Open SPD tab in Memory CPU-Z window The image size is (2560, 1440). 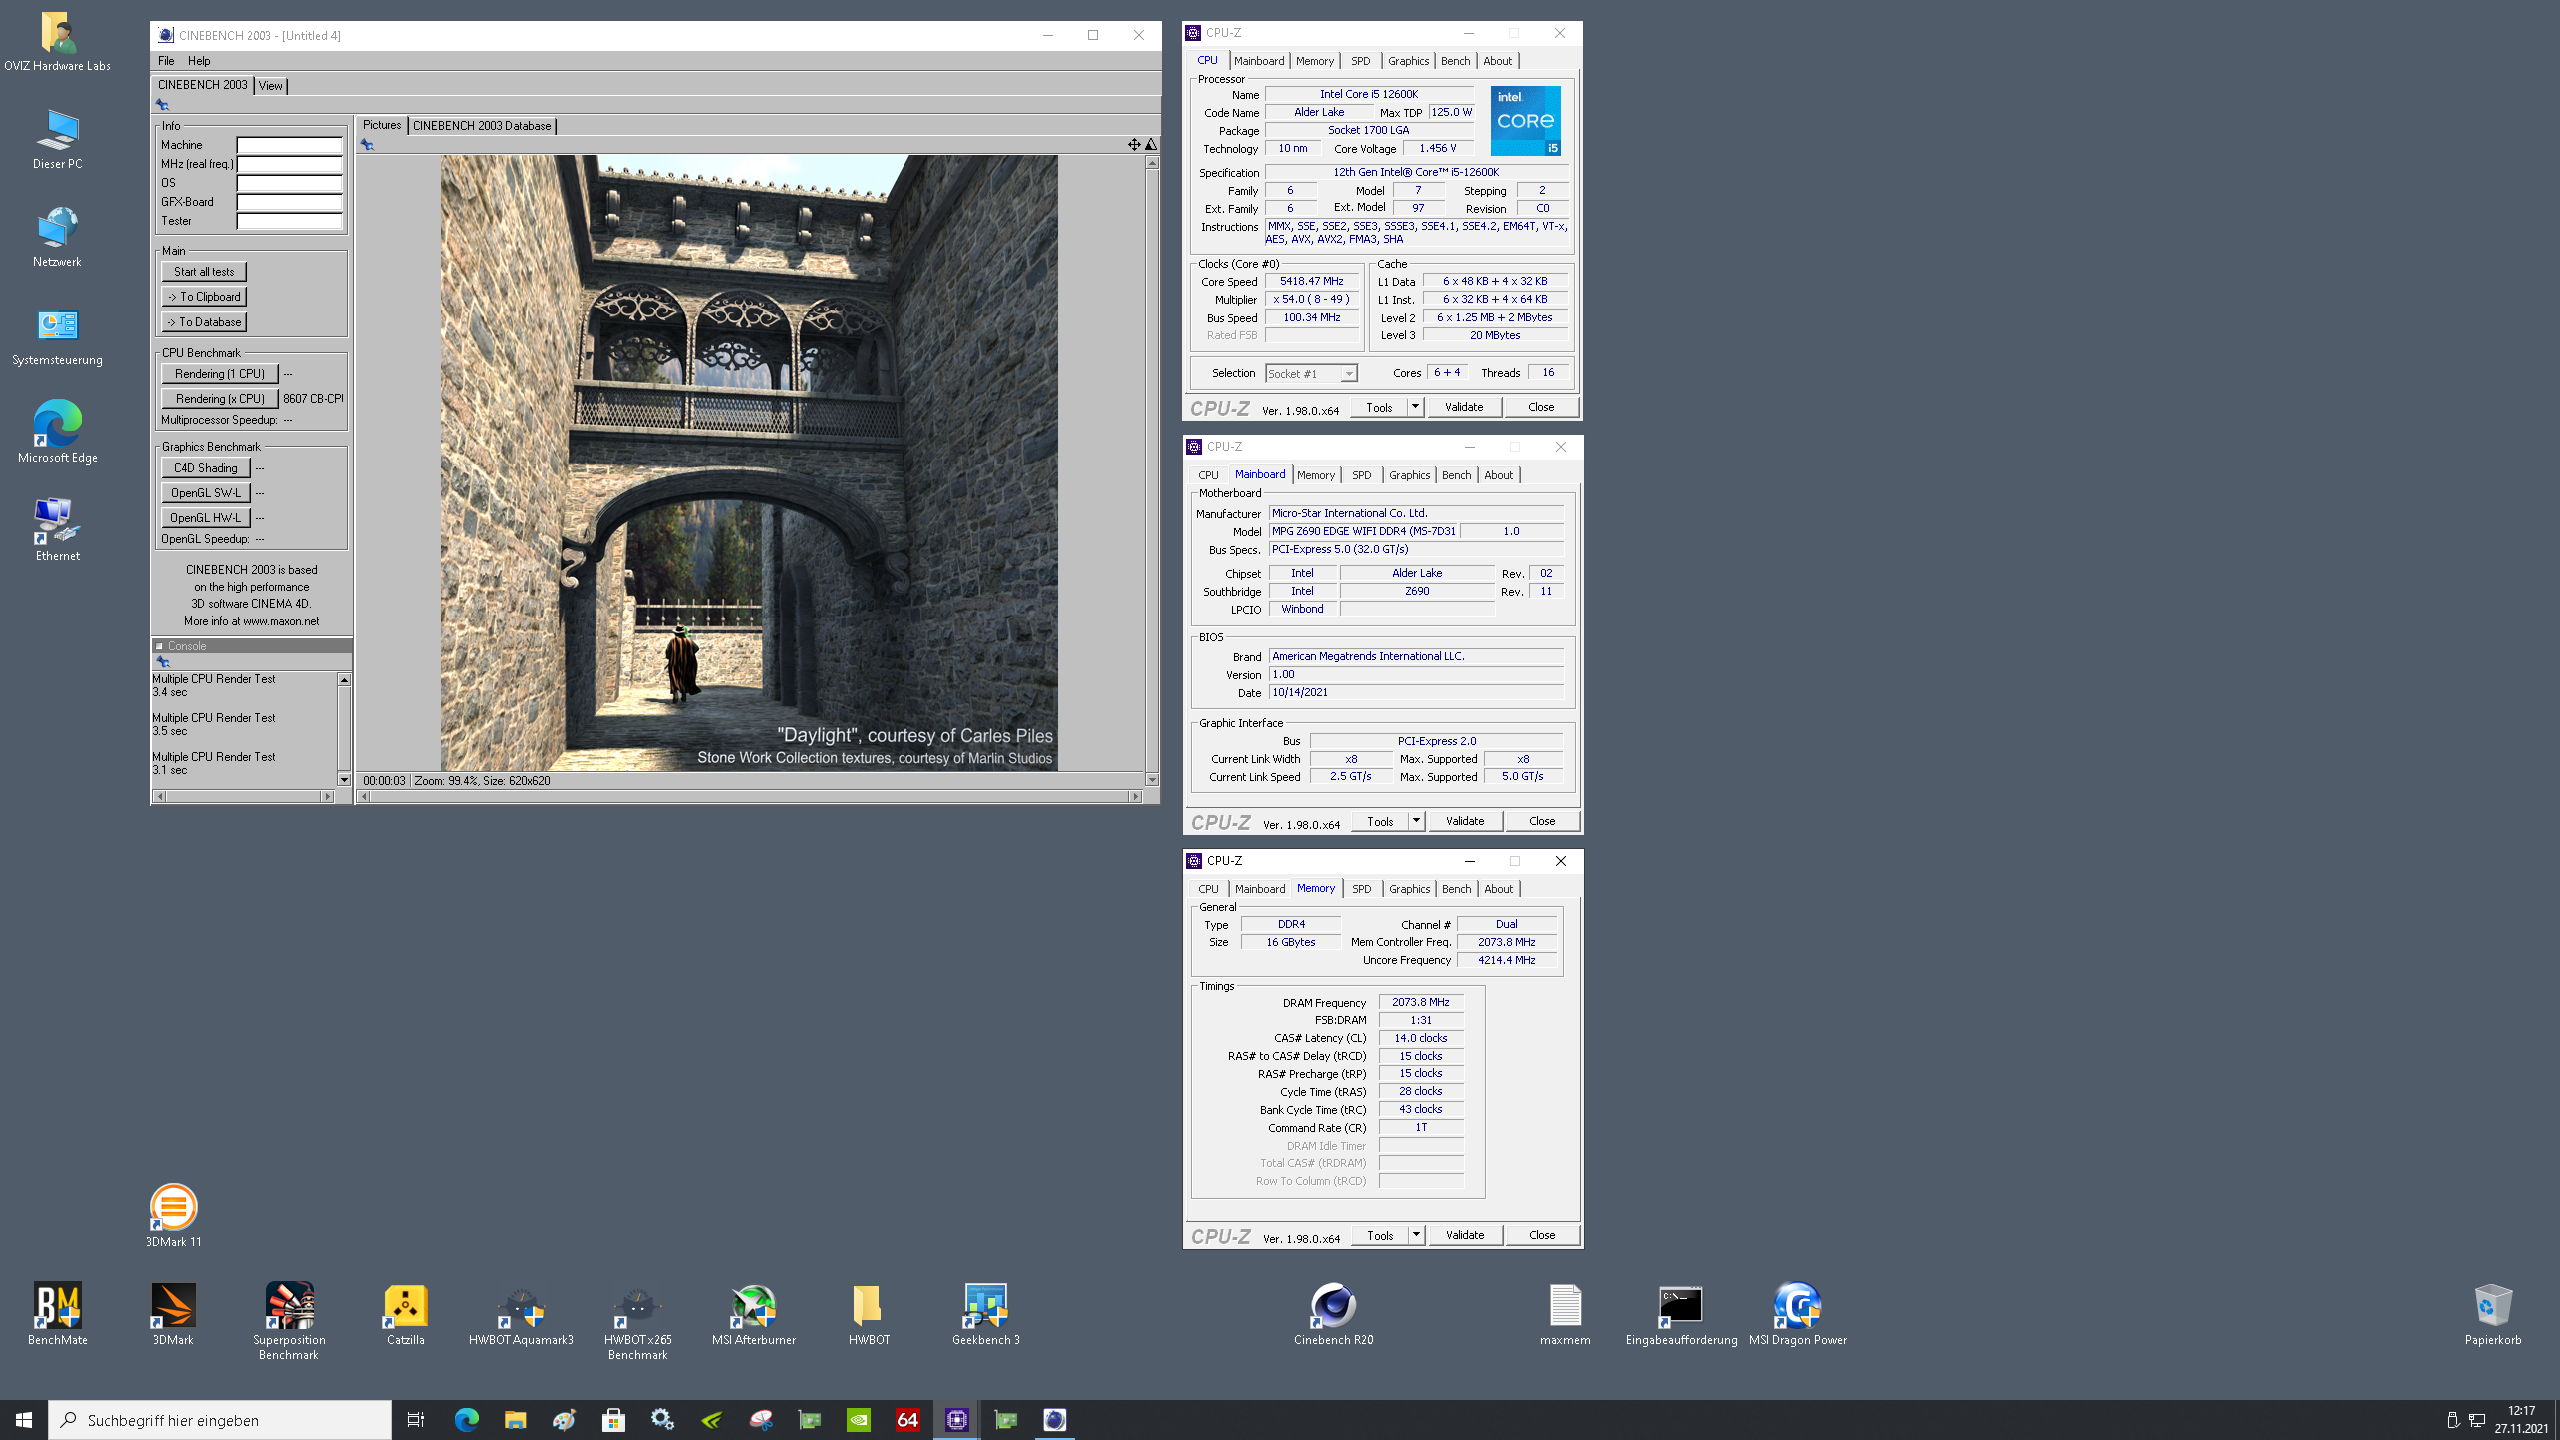click(1361, 889)
